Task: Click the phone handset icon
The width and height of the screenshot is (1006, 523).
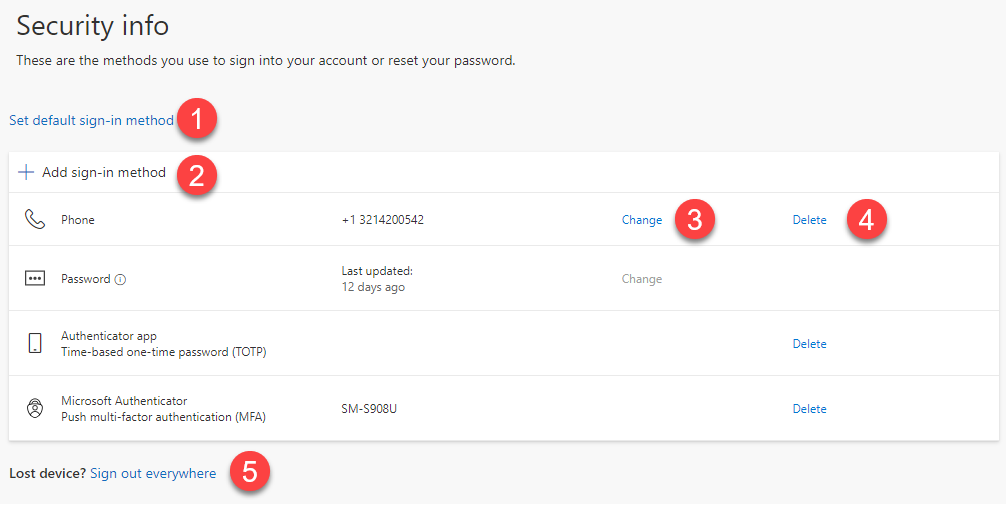Action: pos(35,220)
